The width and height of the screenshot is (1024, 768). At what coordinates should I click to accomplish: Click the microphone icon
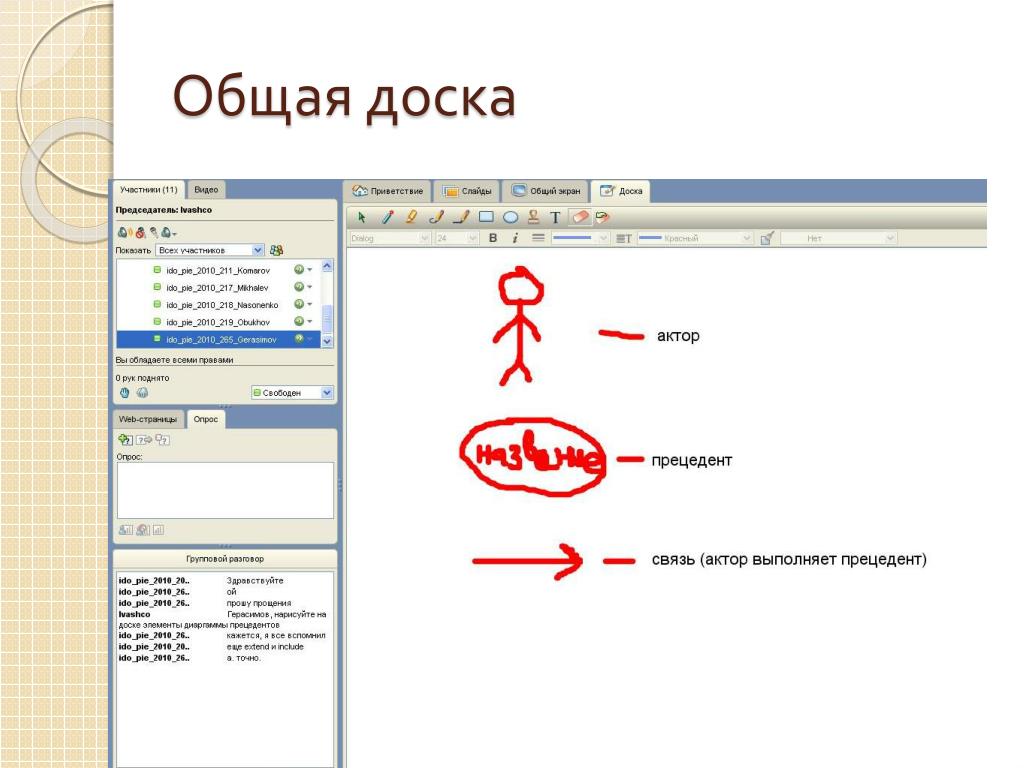coord(154,232)
